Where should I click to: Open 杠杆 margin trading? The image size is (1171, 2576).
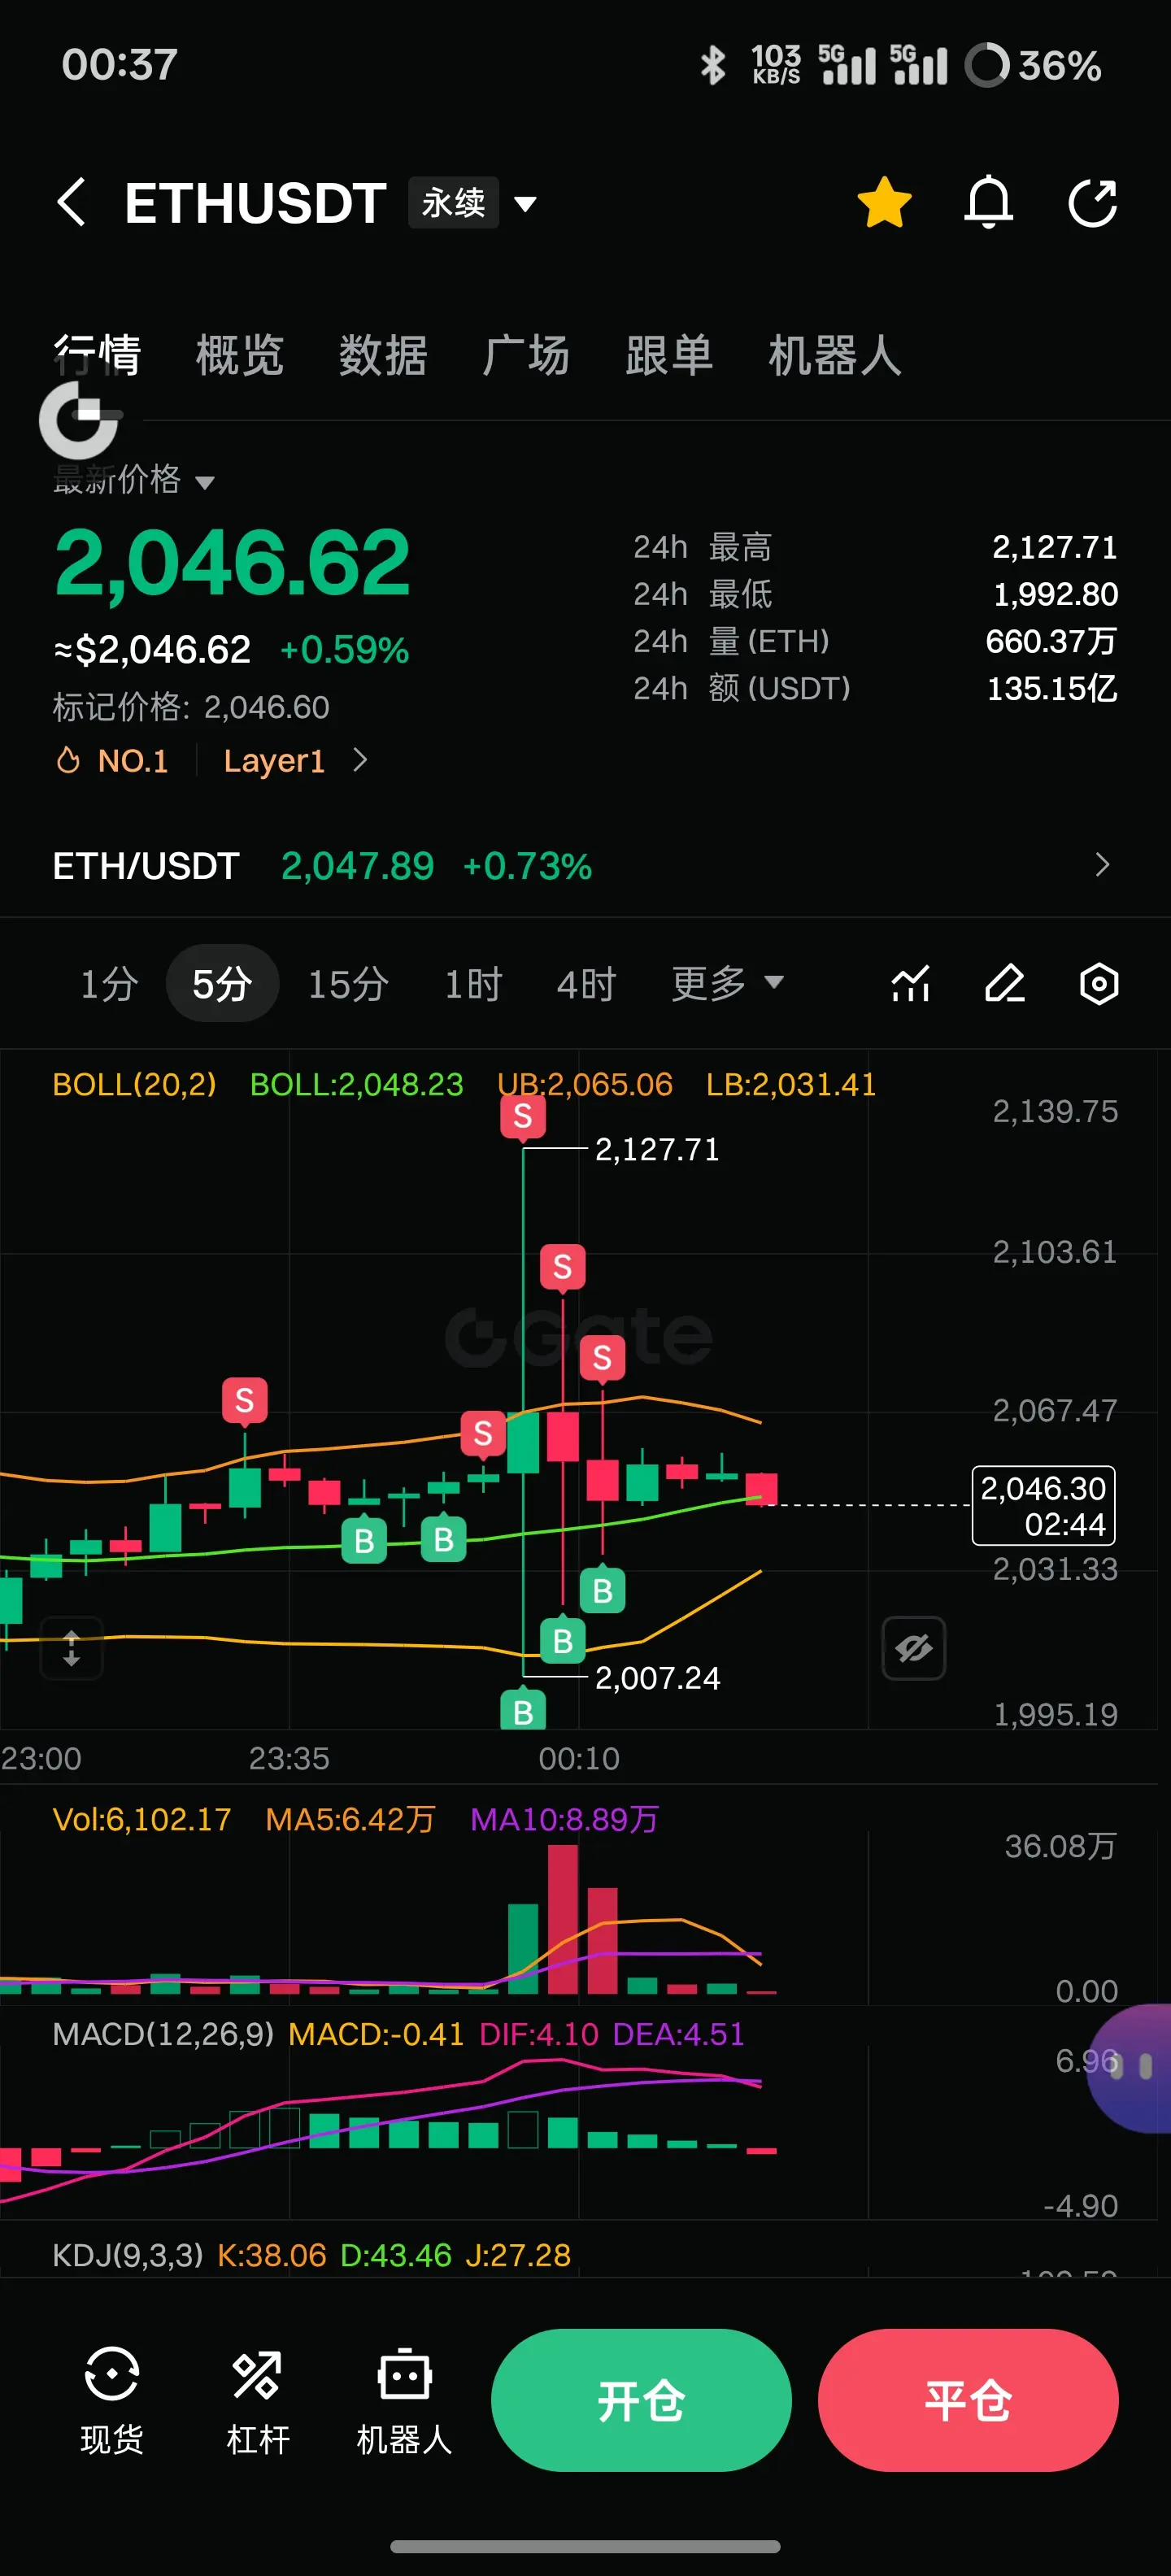tap(258, 2400)
